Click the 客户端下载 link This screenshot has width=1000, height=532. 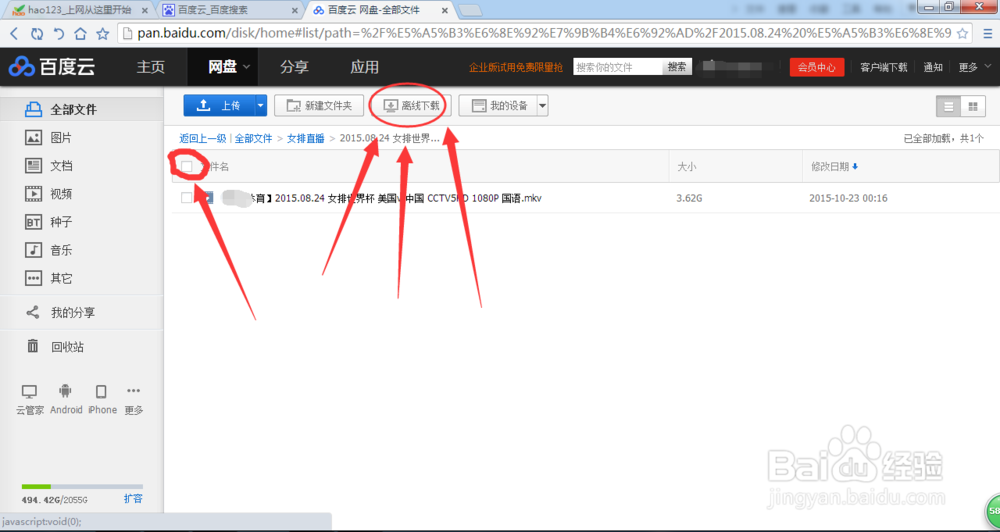[x=883, y=67]
